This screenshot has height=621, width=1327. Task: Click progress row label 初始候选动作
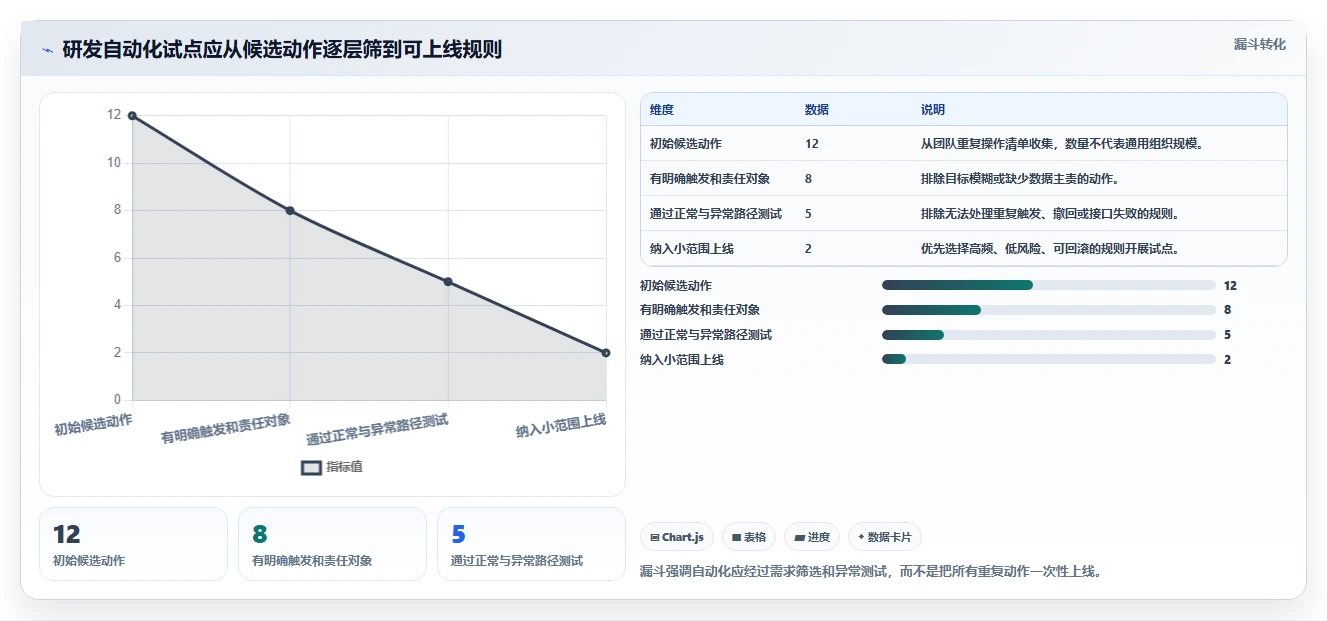coord(676,286)
